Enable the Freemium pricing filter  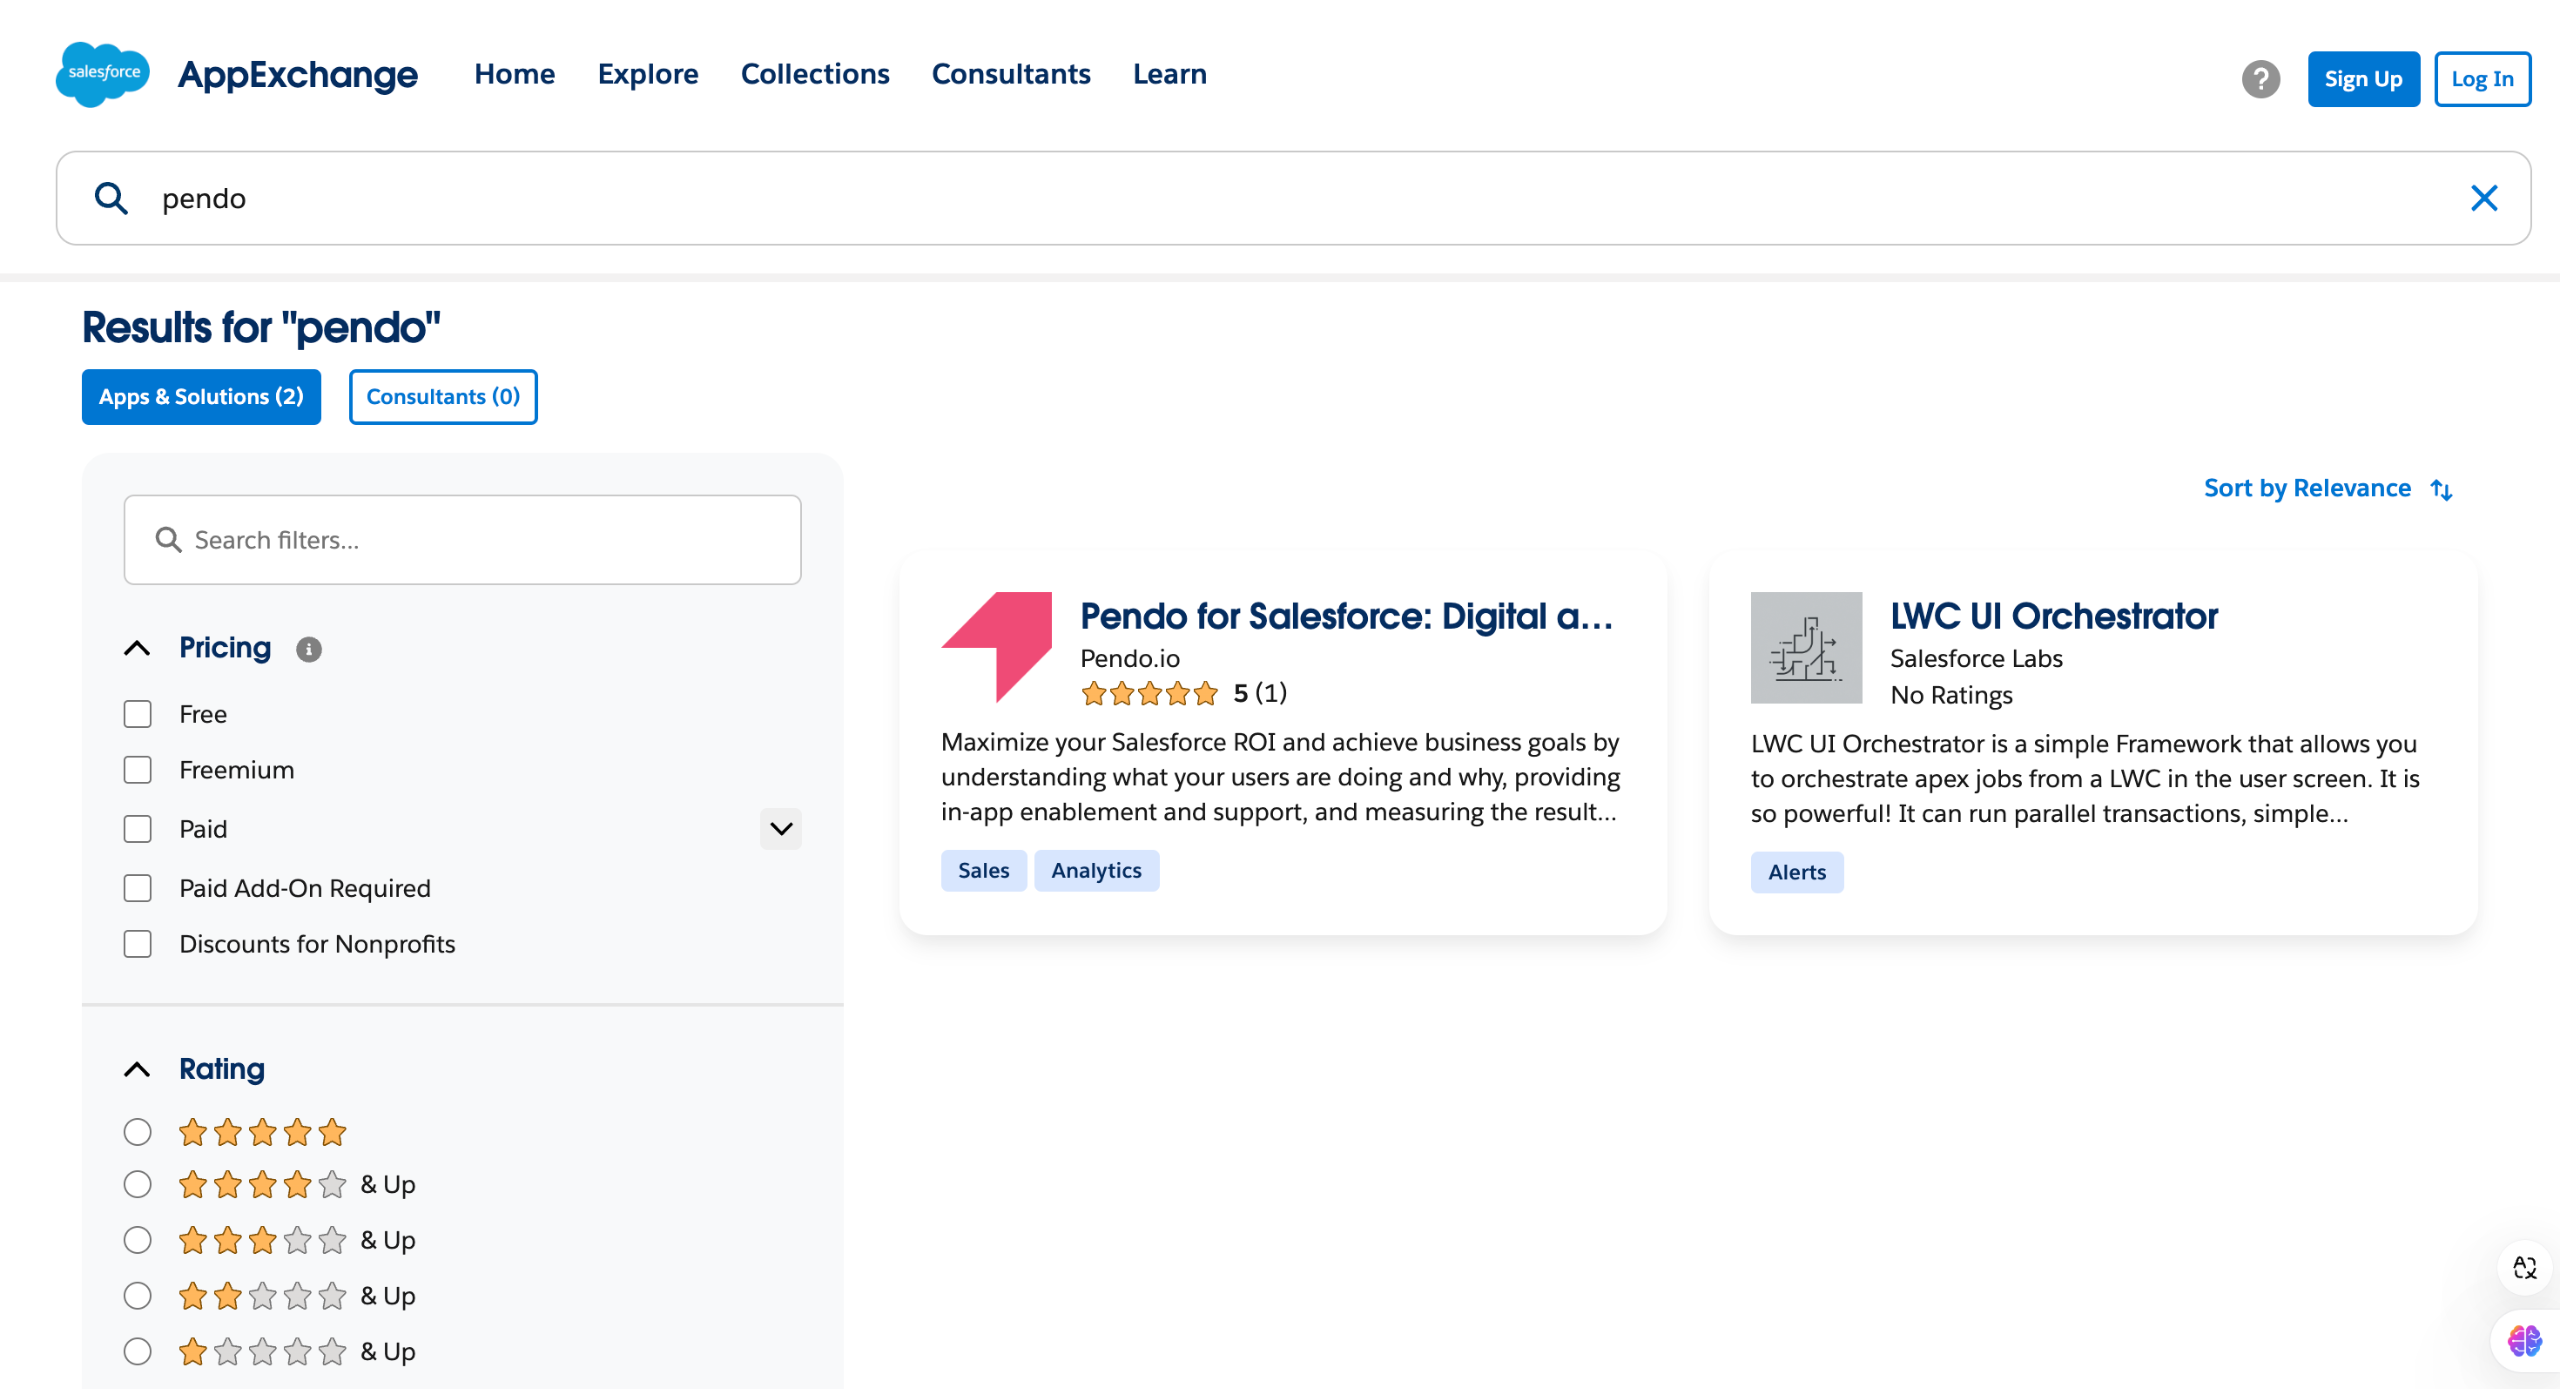(138, 770)
